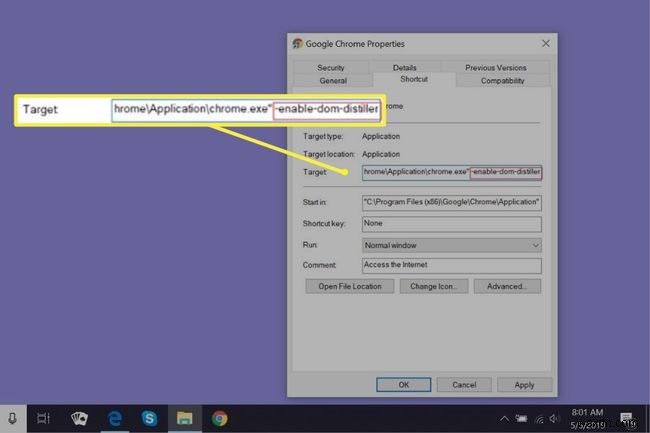Close the Google Chrome Properties dialog
650x433 pixels.
(546, 44)
